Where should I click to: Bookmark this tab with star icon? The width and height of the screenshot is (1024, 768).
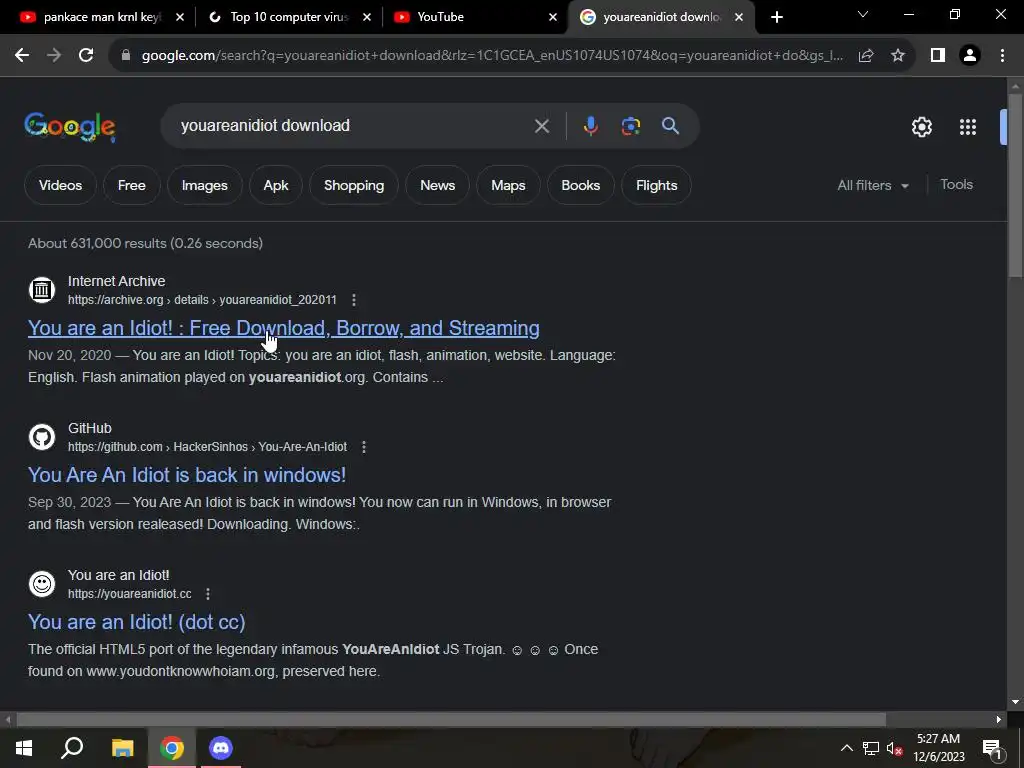point(898,56)
